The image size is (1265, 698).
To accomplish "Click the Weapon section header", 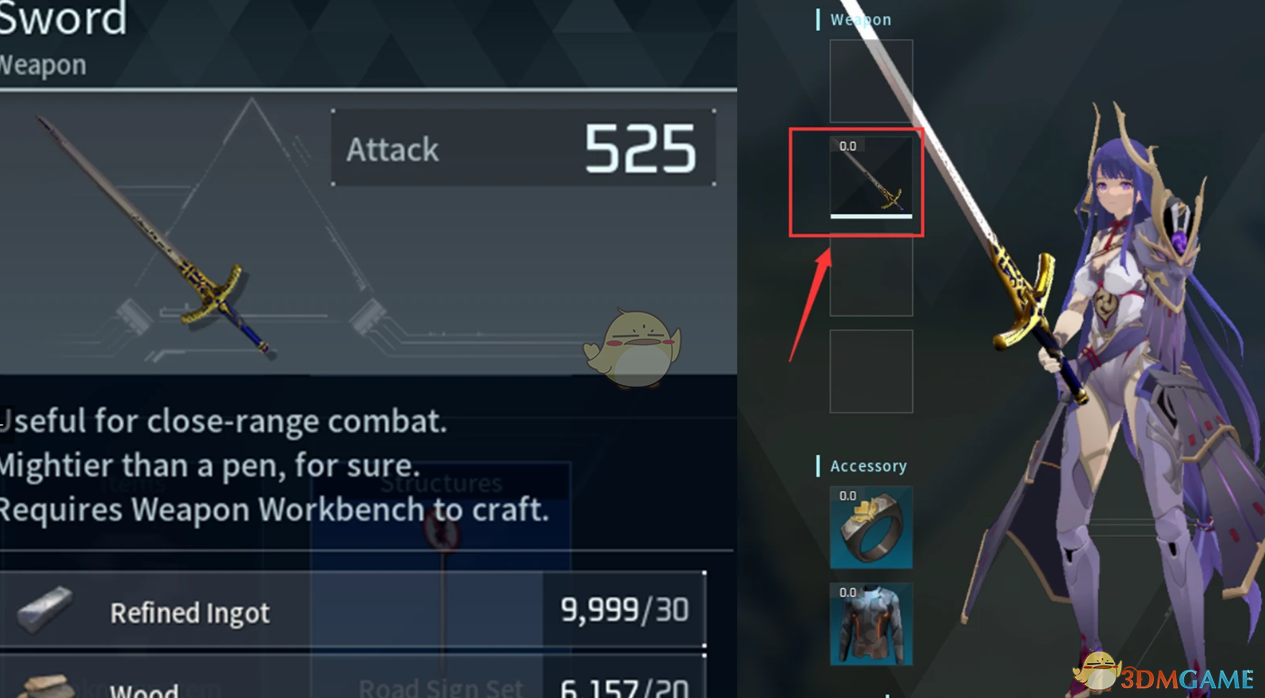I will pos(860,19).
